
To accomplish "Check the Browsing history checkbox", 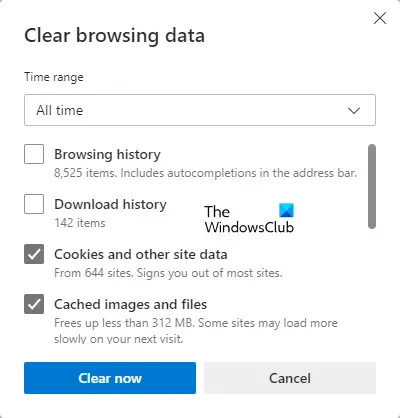I will tap(34, 154).
